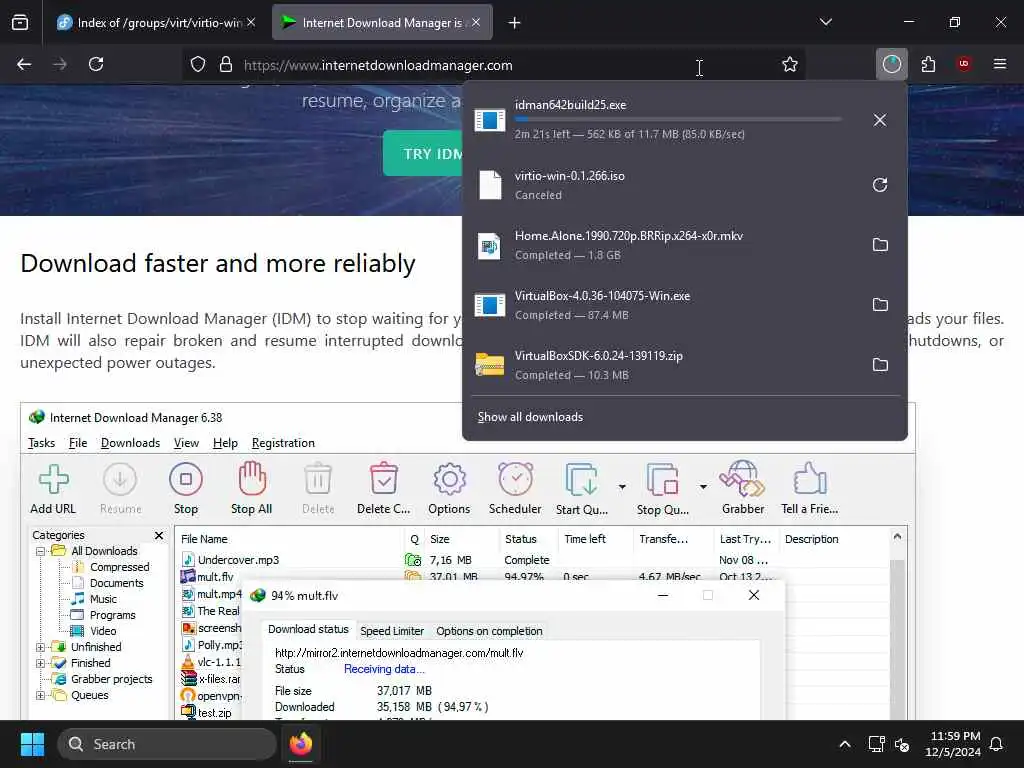Click Stop All hand icon

pos(251,488)
